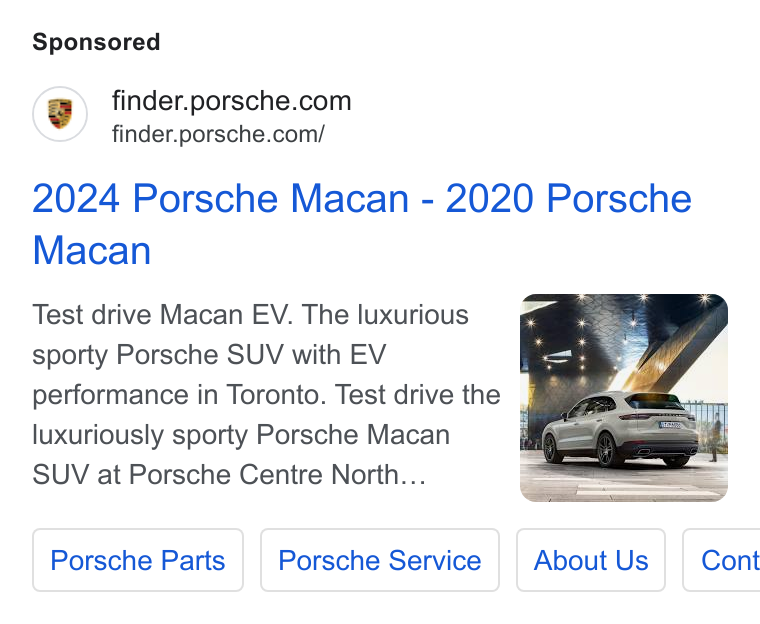760x624 pixels.
Task: Click the Sponsored label
Action: pos(96,42)
